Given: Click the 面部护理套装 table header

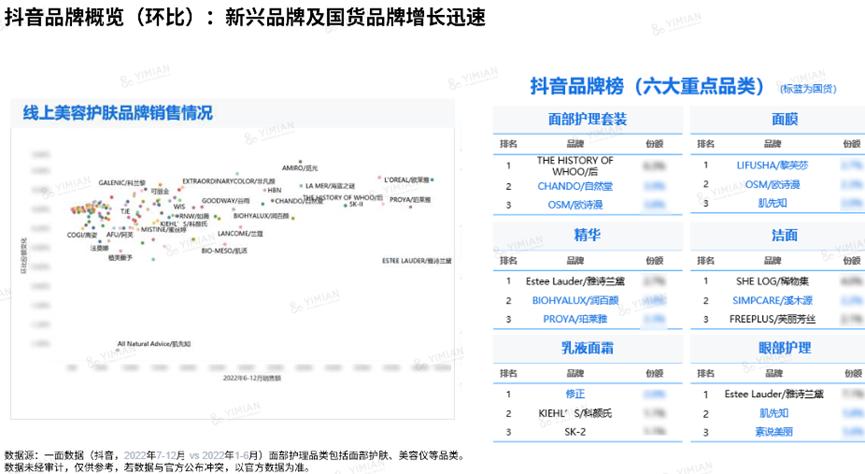Looking at the screenshot, I should (x=587, y=119).
